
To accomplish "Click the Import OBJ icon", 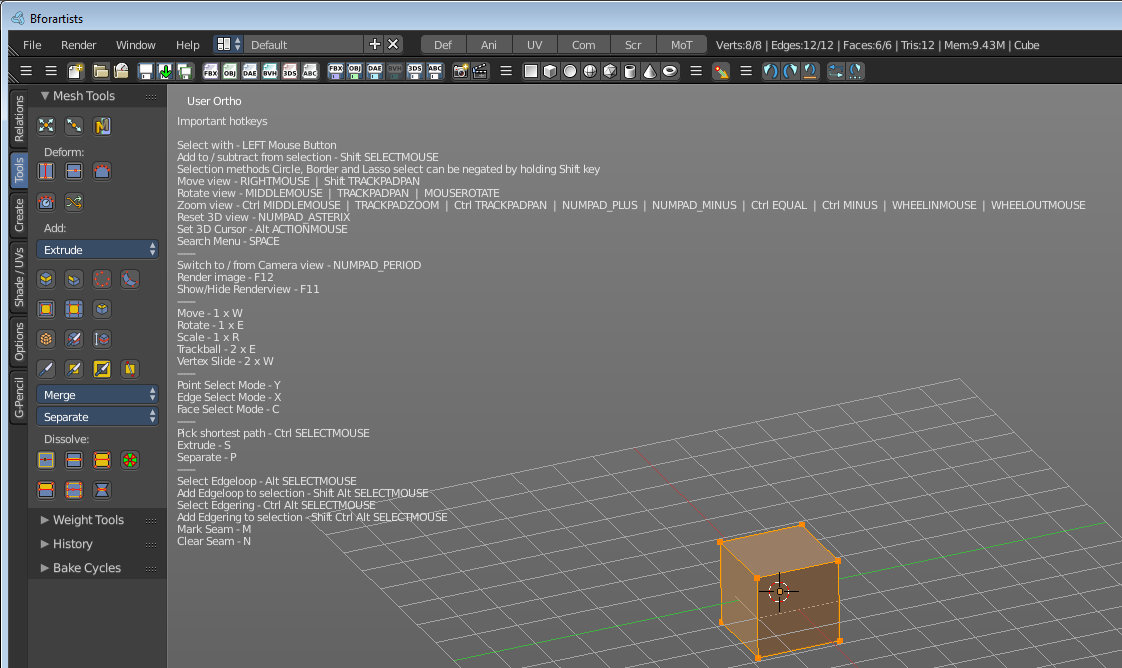I will 230,72.
